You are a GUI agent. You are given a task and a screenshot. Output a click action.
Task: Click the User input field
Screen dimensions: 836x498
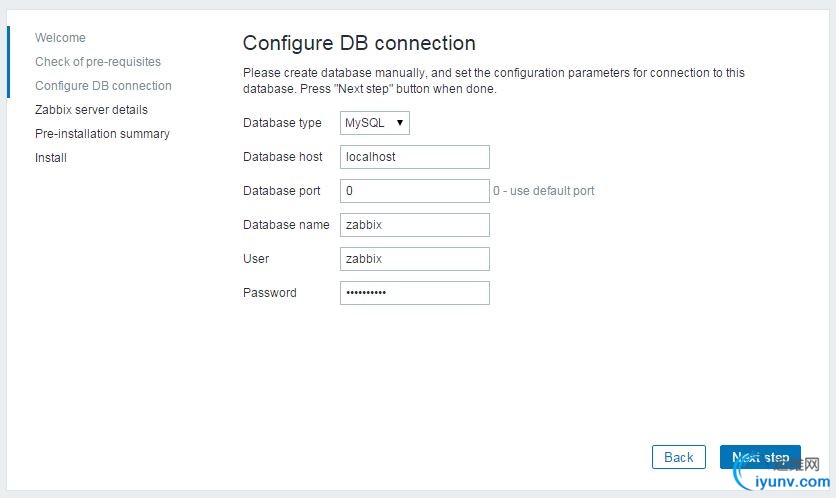[414, 259]
